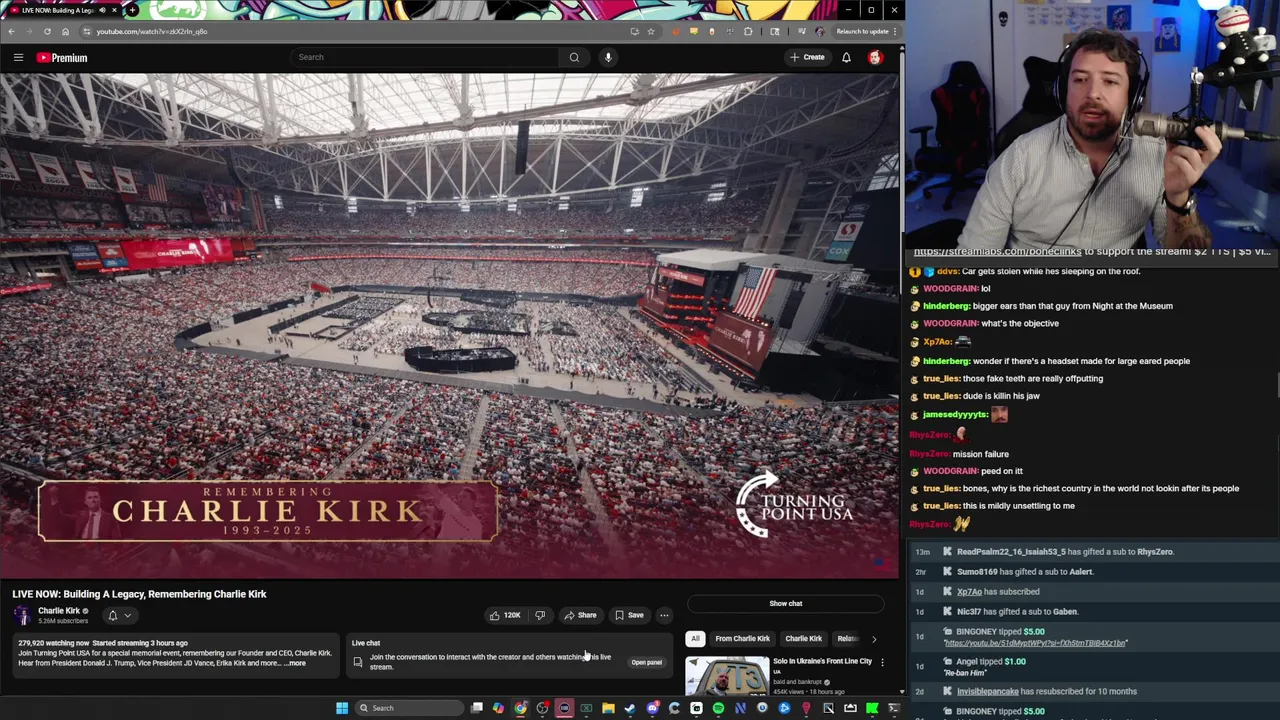Click the Create button

[x=807, y=57]
